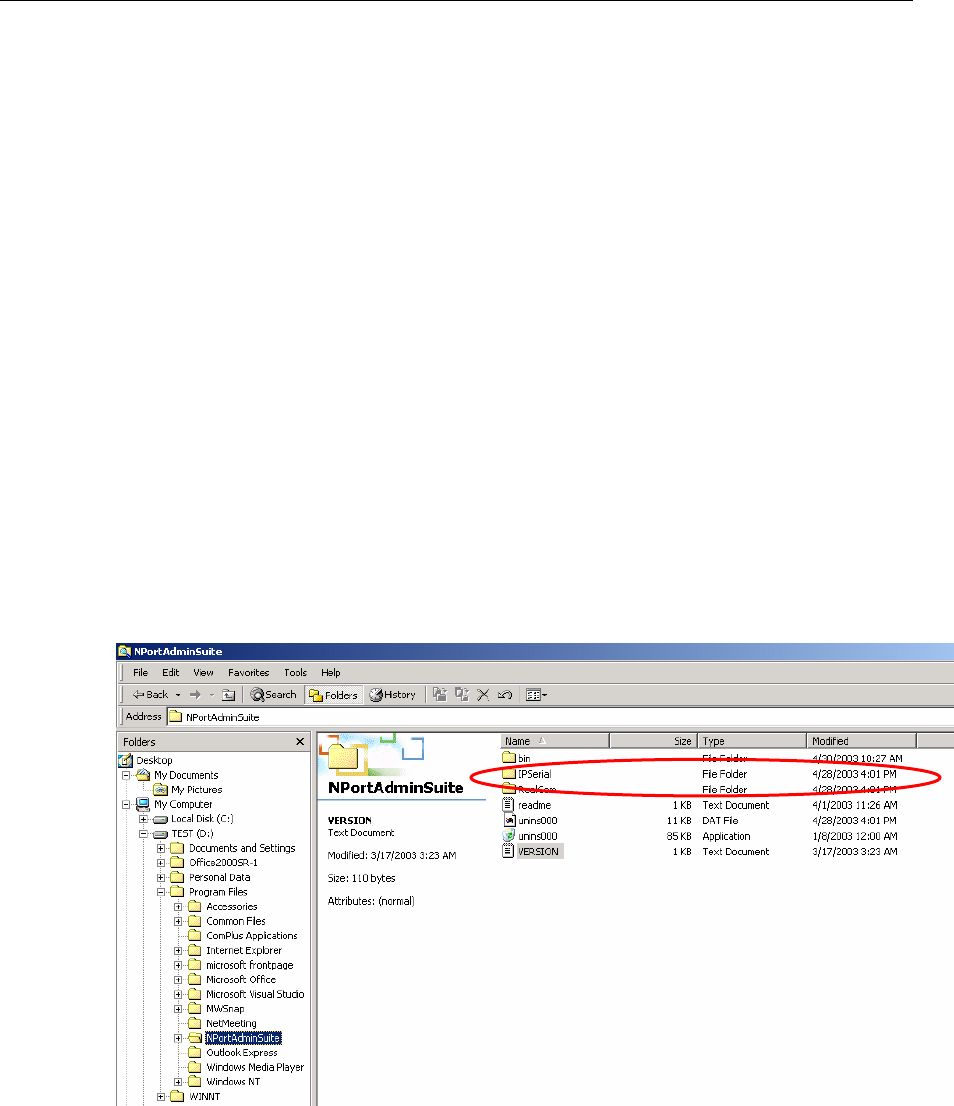Sort by Size column header
The image size is (954, 1106).
(x=653, y=741)
